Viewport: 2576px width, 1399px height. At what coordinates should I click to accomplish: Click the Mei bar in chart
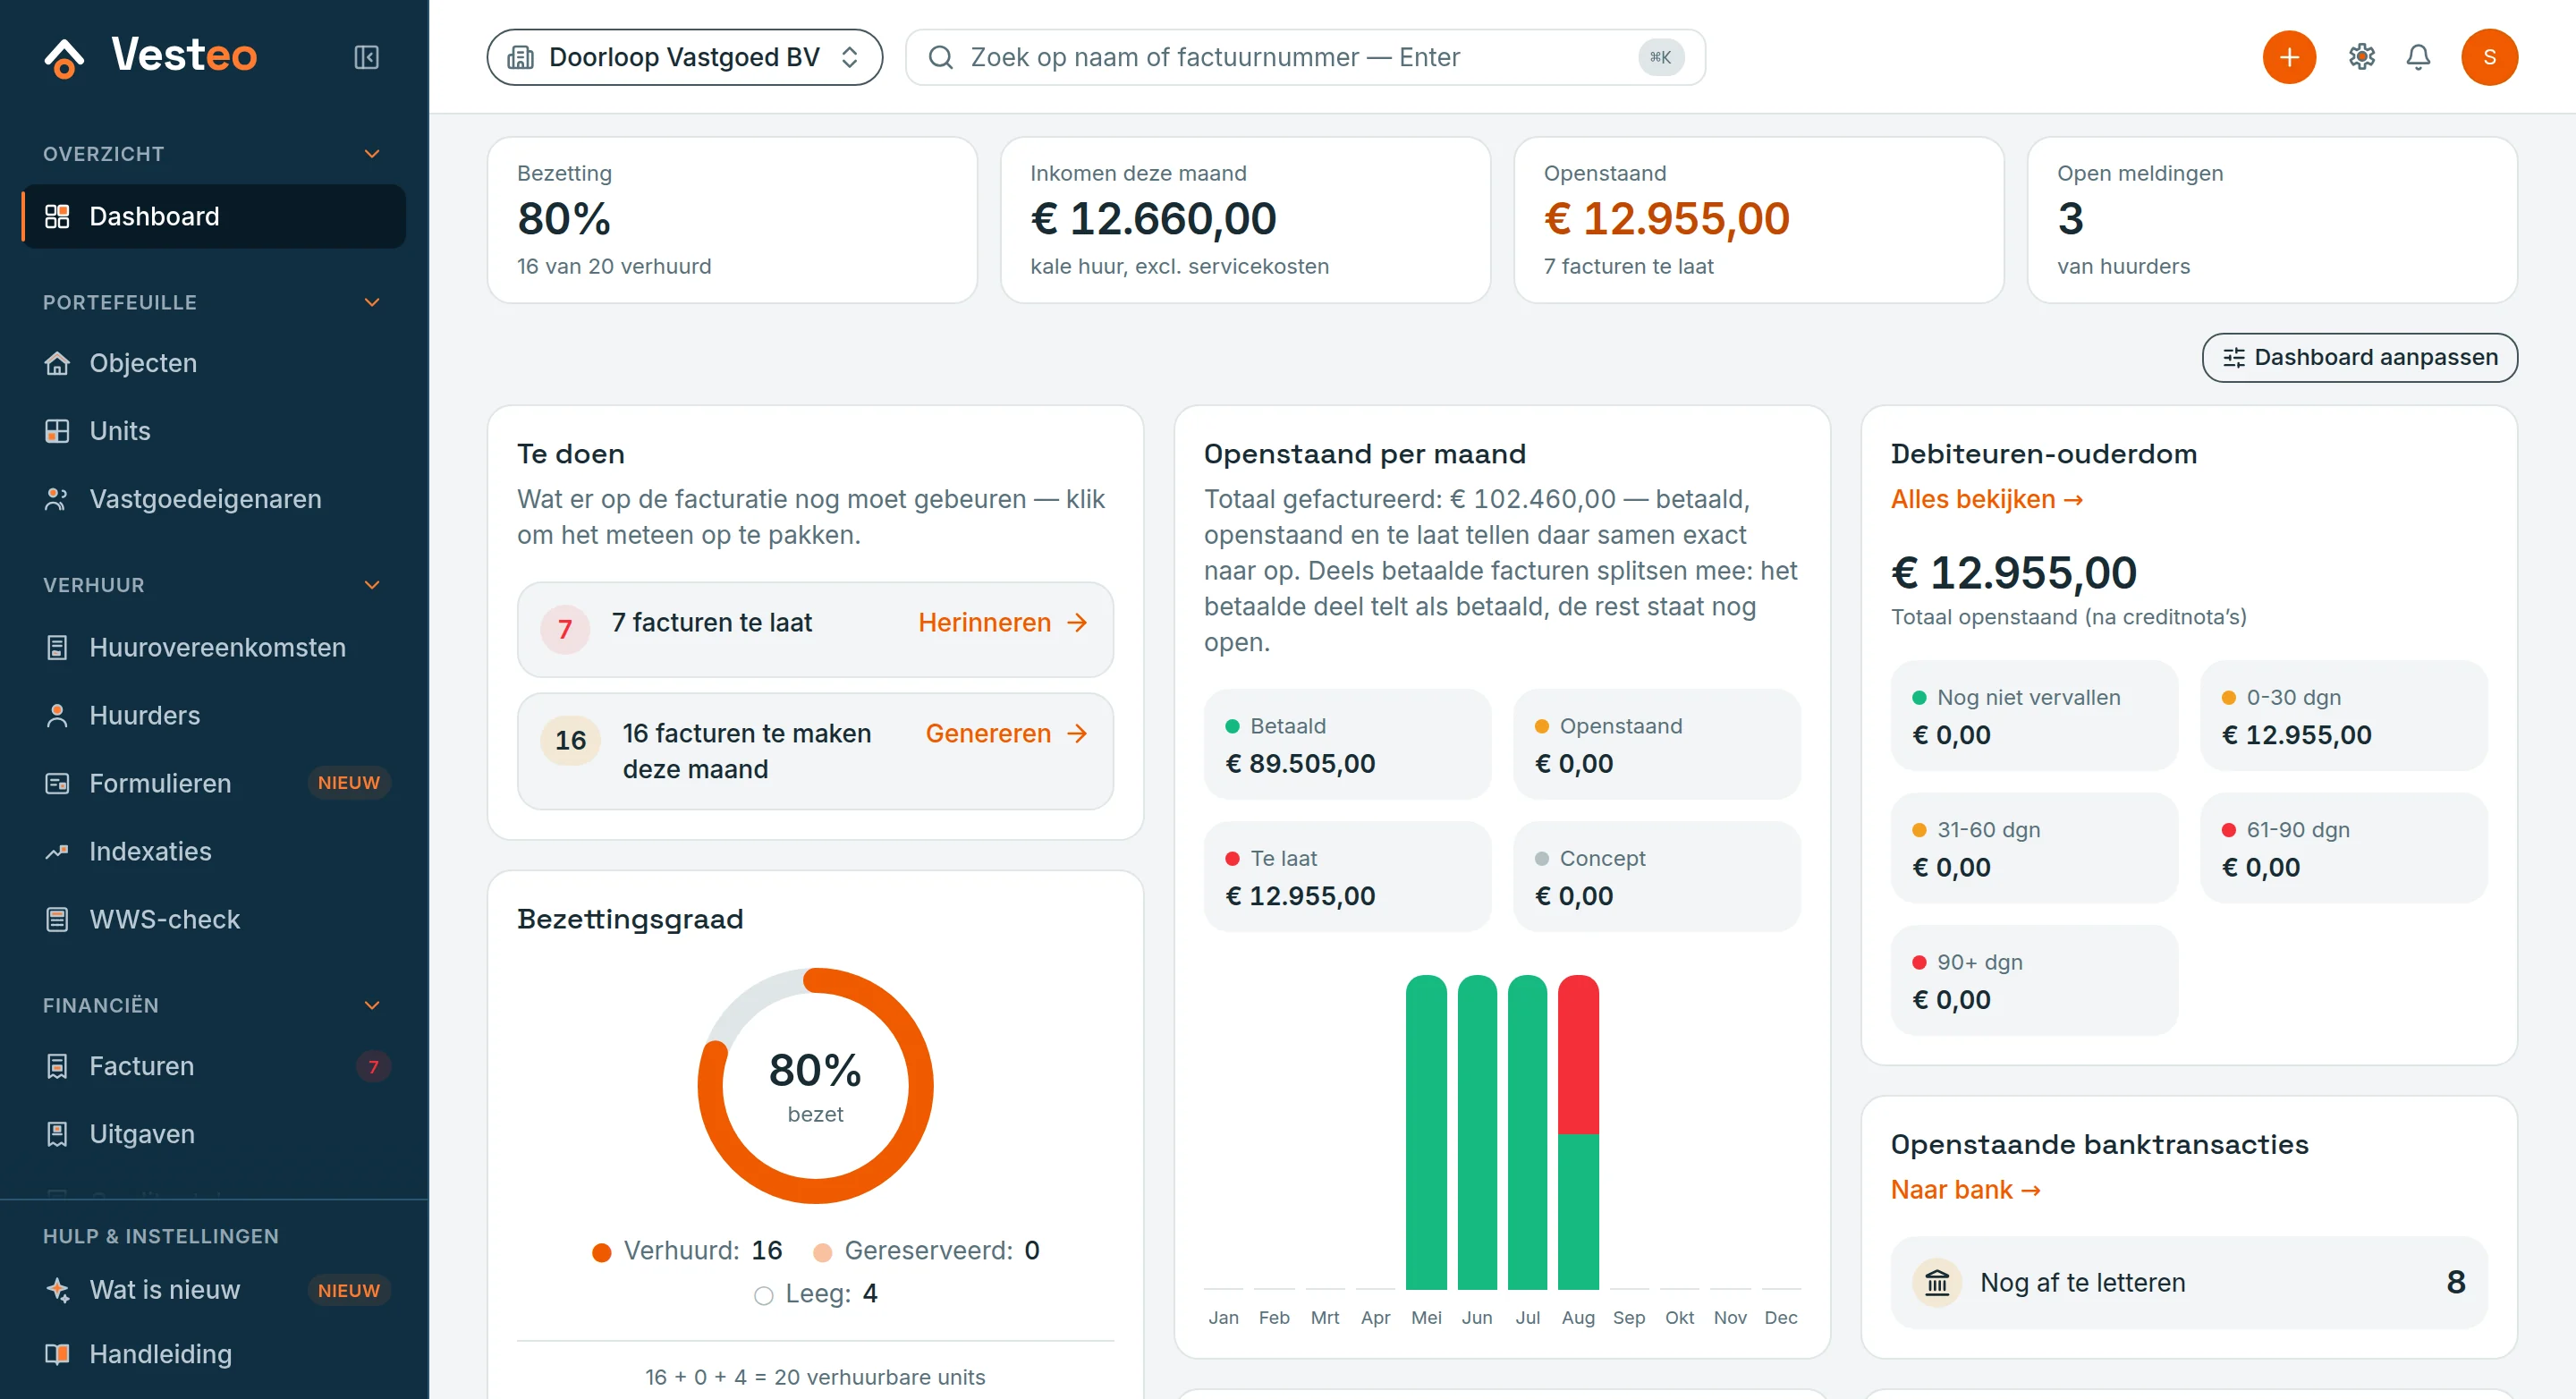[1426, 1132]
